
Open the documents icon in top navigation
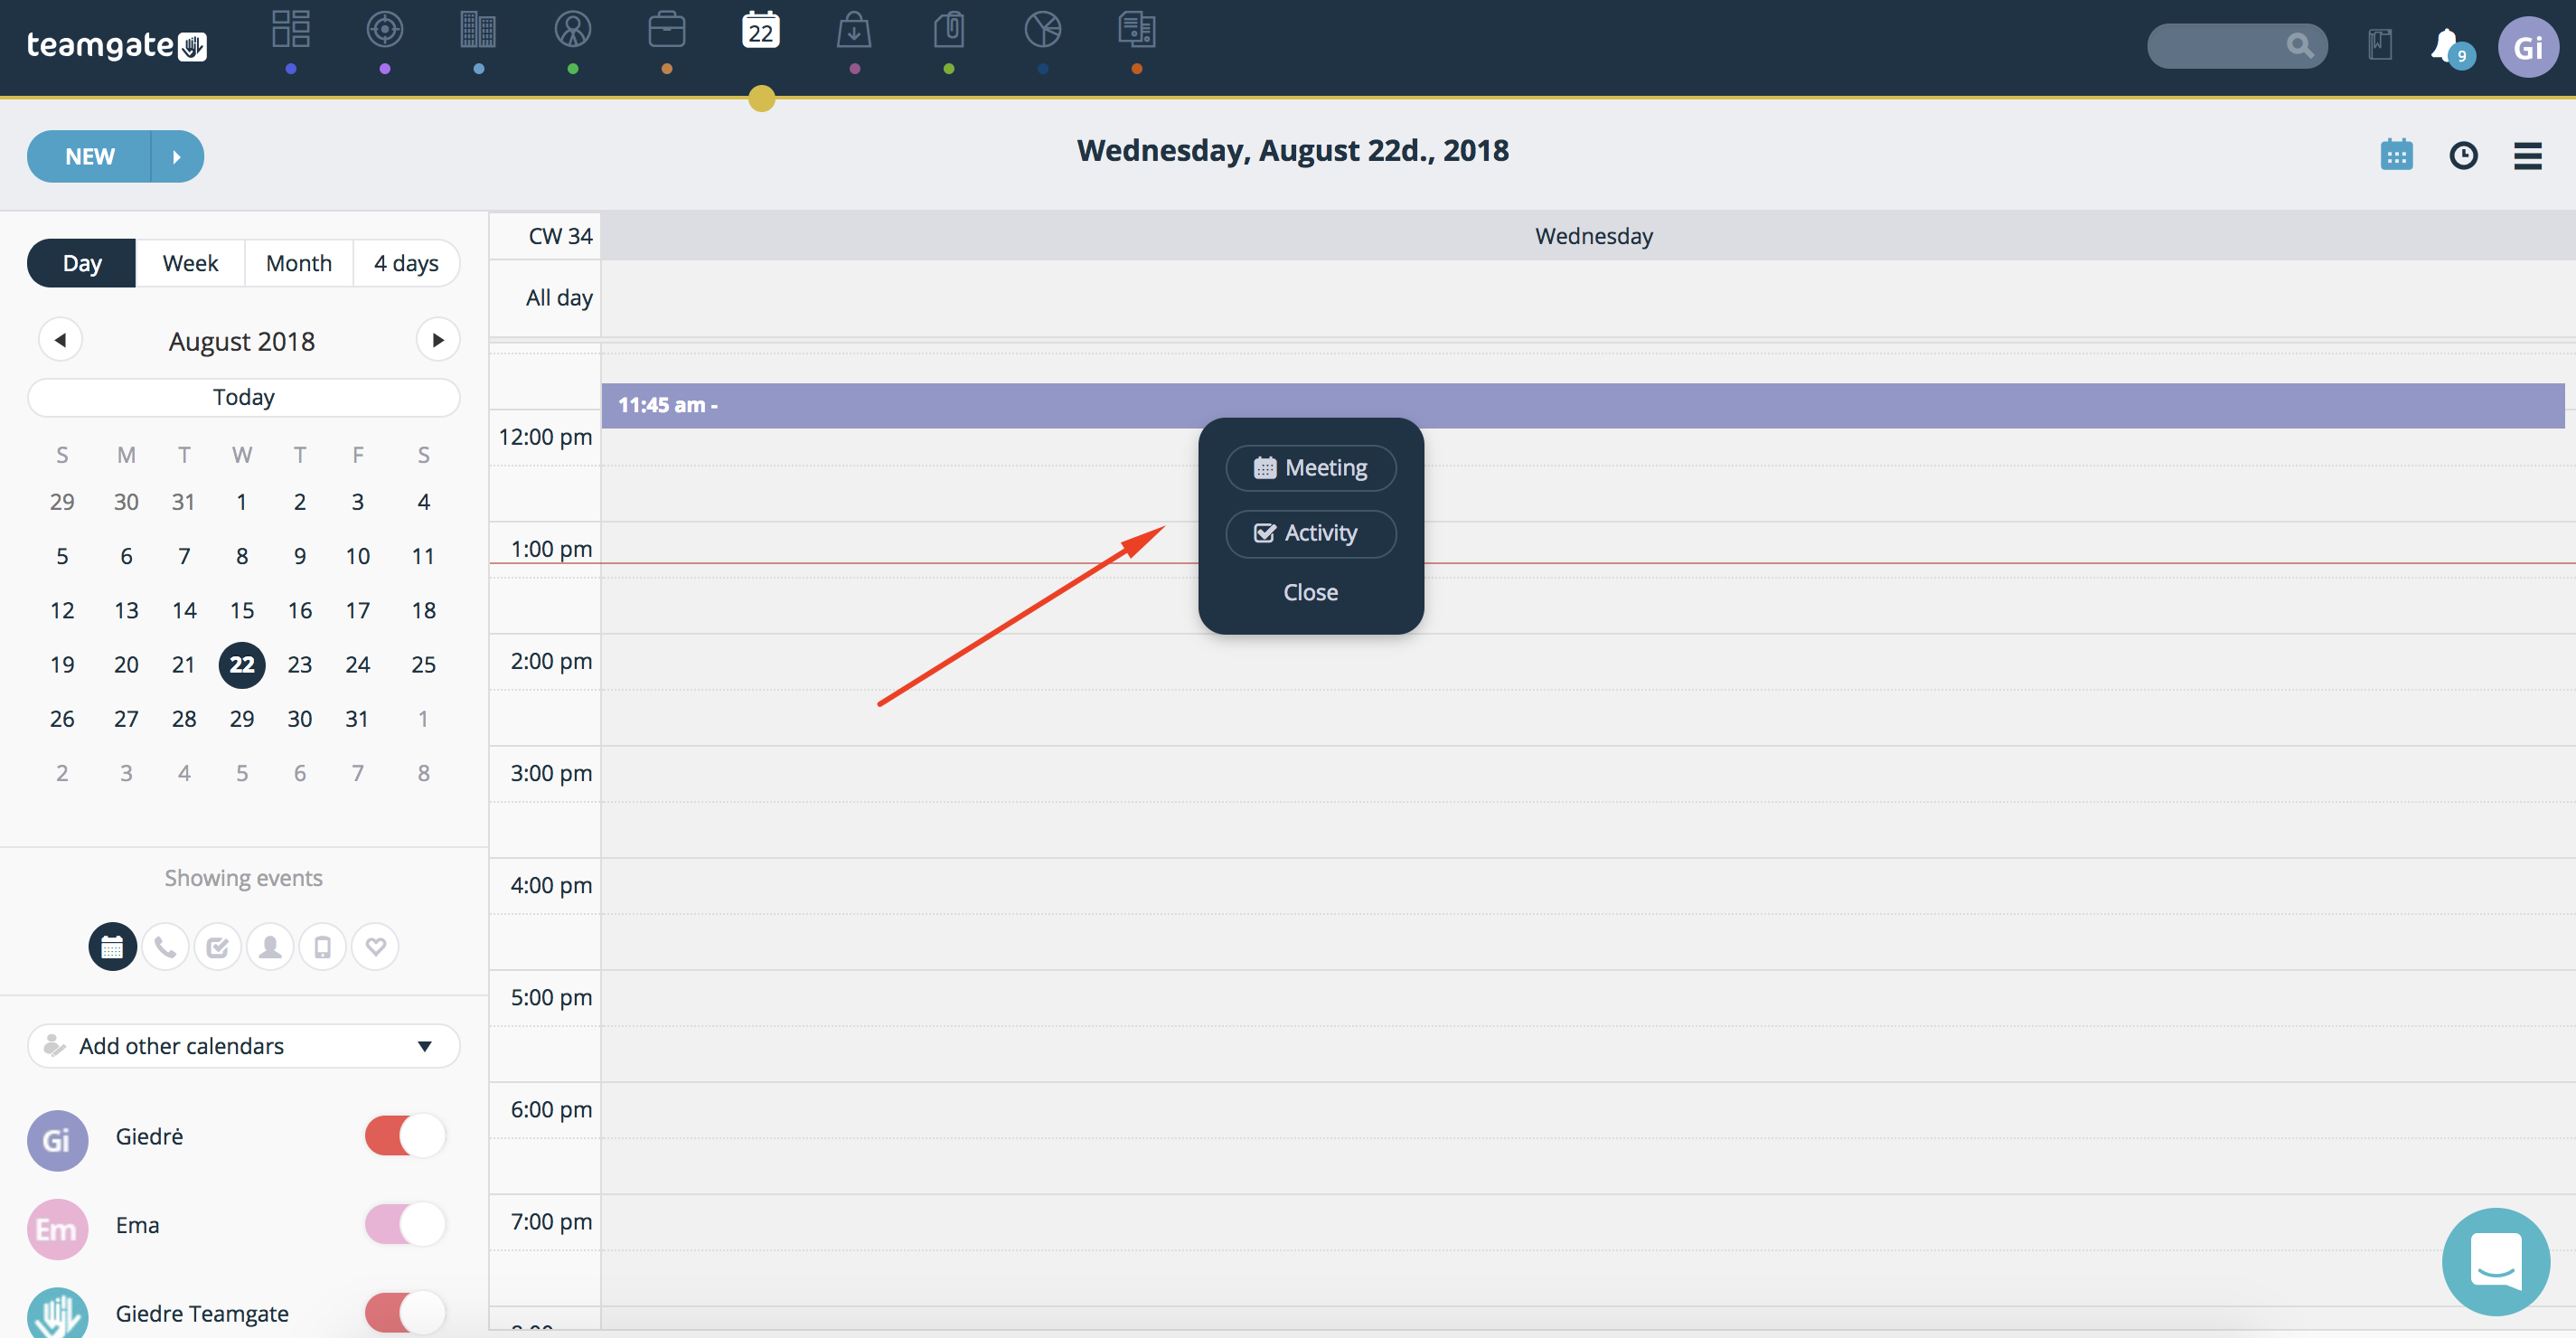(1137, 29)
